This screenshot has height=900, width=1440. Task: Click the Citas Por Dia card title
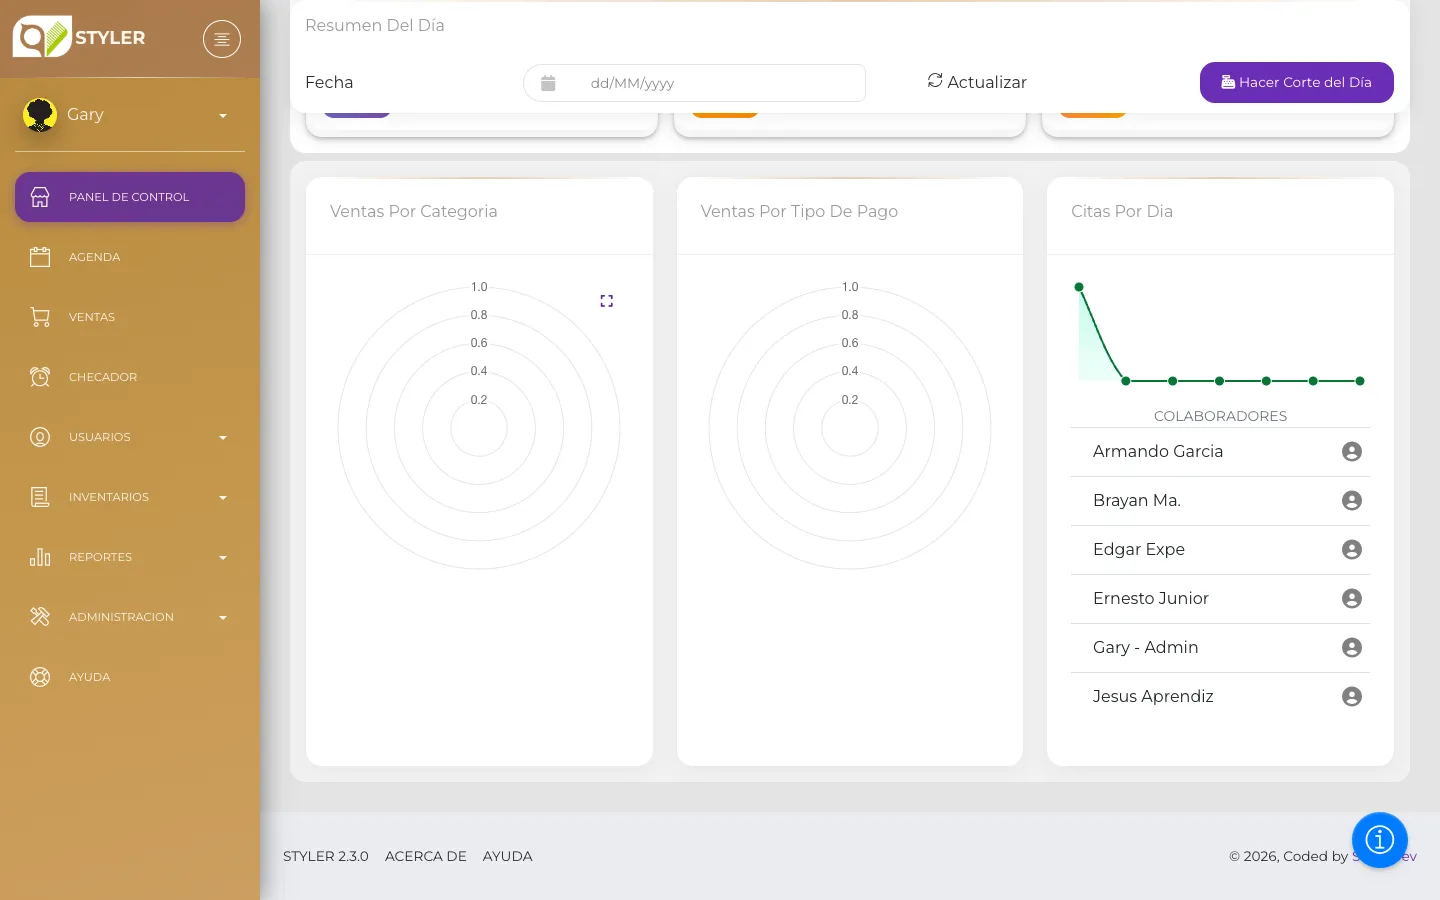pos(1122,211)
